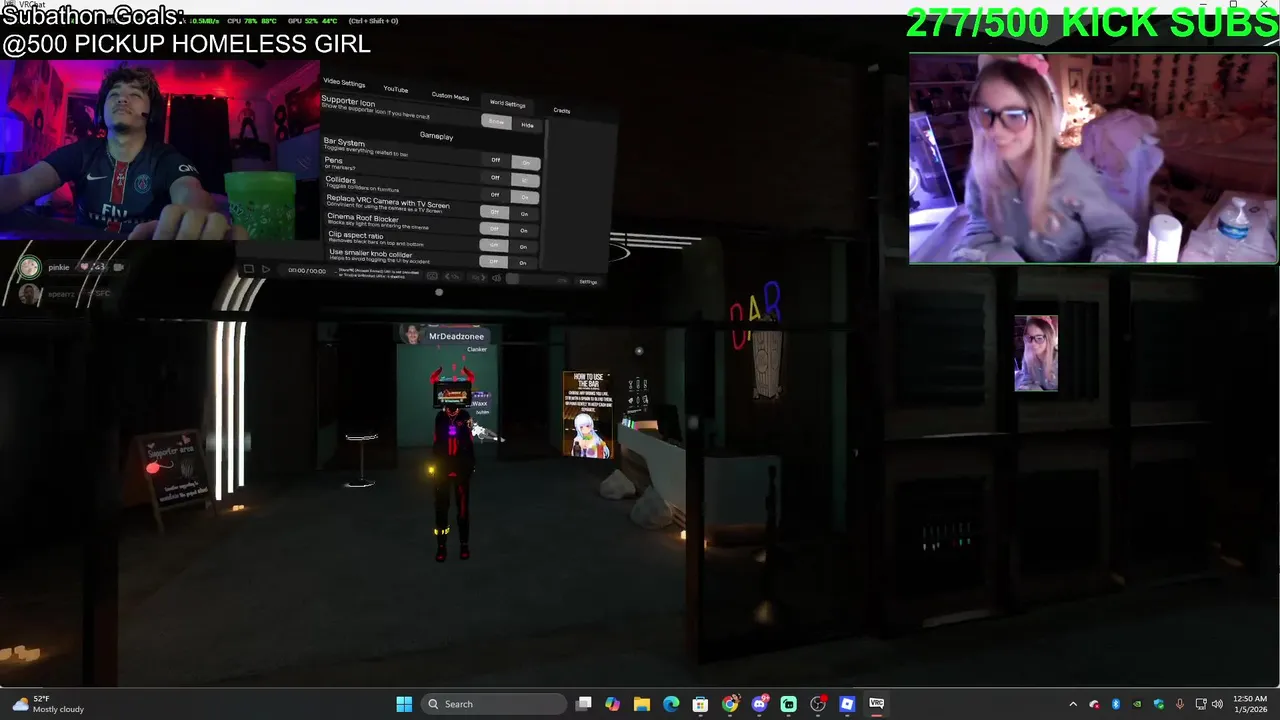Open Microsoft Edge from the taskbar
Image resolution: width=1280 pixels, height=720 pixels.
click(x=671, y=704)
